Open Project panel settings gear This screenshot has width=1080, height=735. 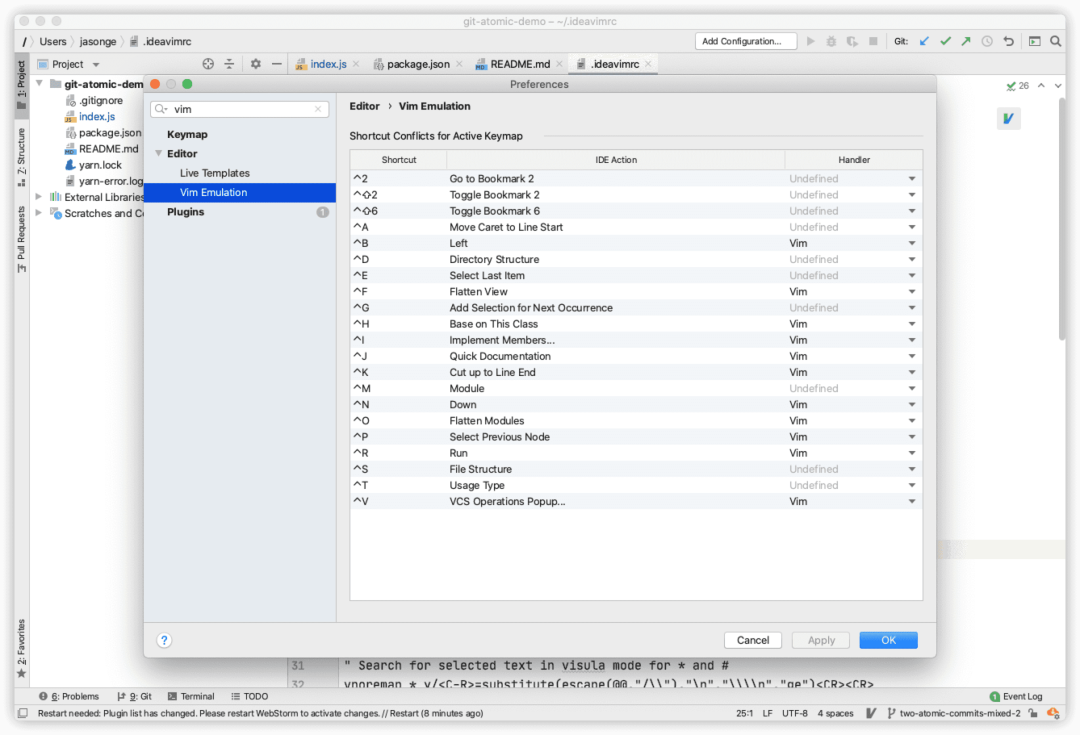tap(256, 64)
